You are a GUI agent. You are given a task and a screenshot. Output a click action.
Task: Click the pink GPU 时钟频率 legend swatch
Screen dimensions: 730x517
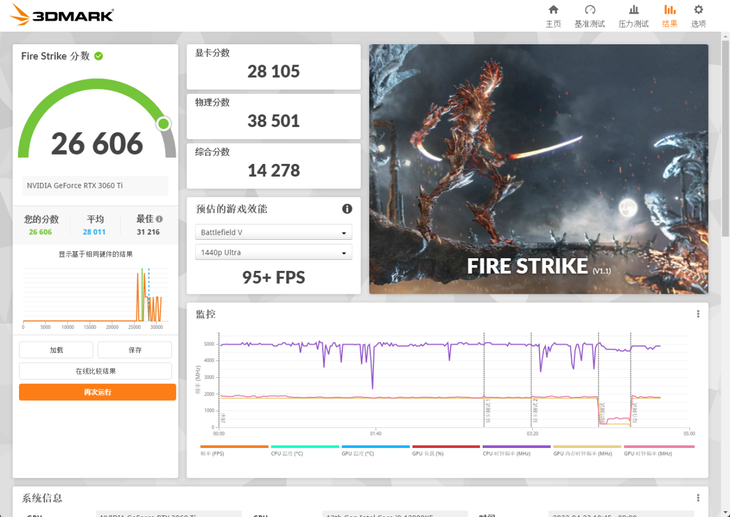tap(659, 447)
